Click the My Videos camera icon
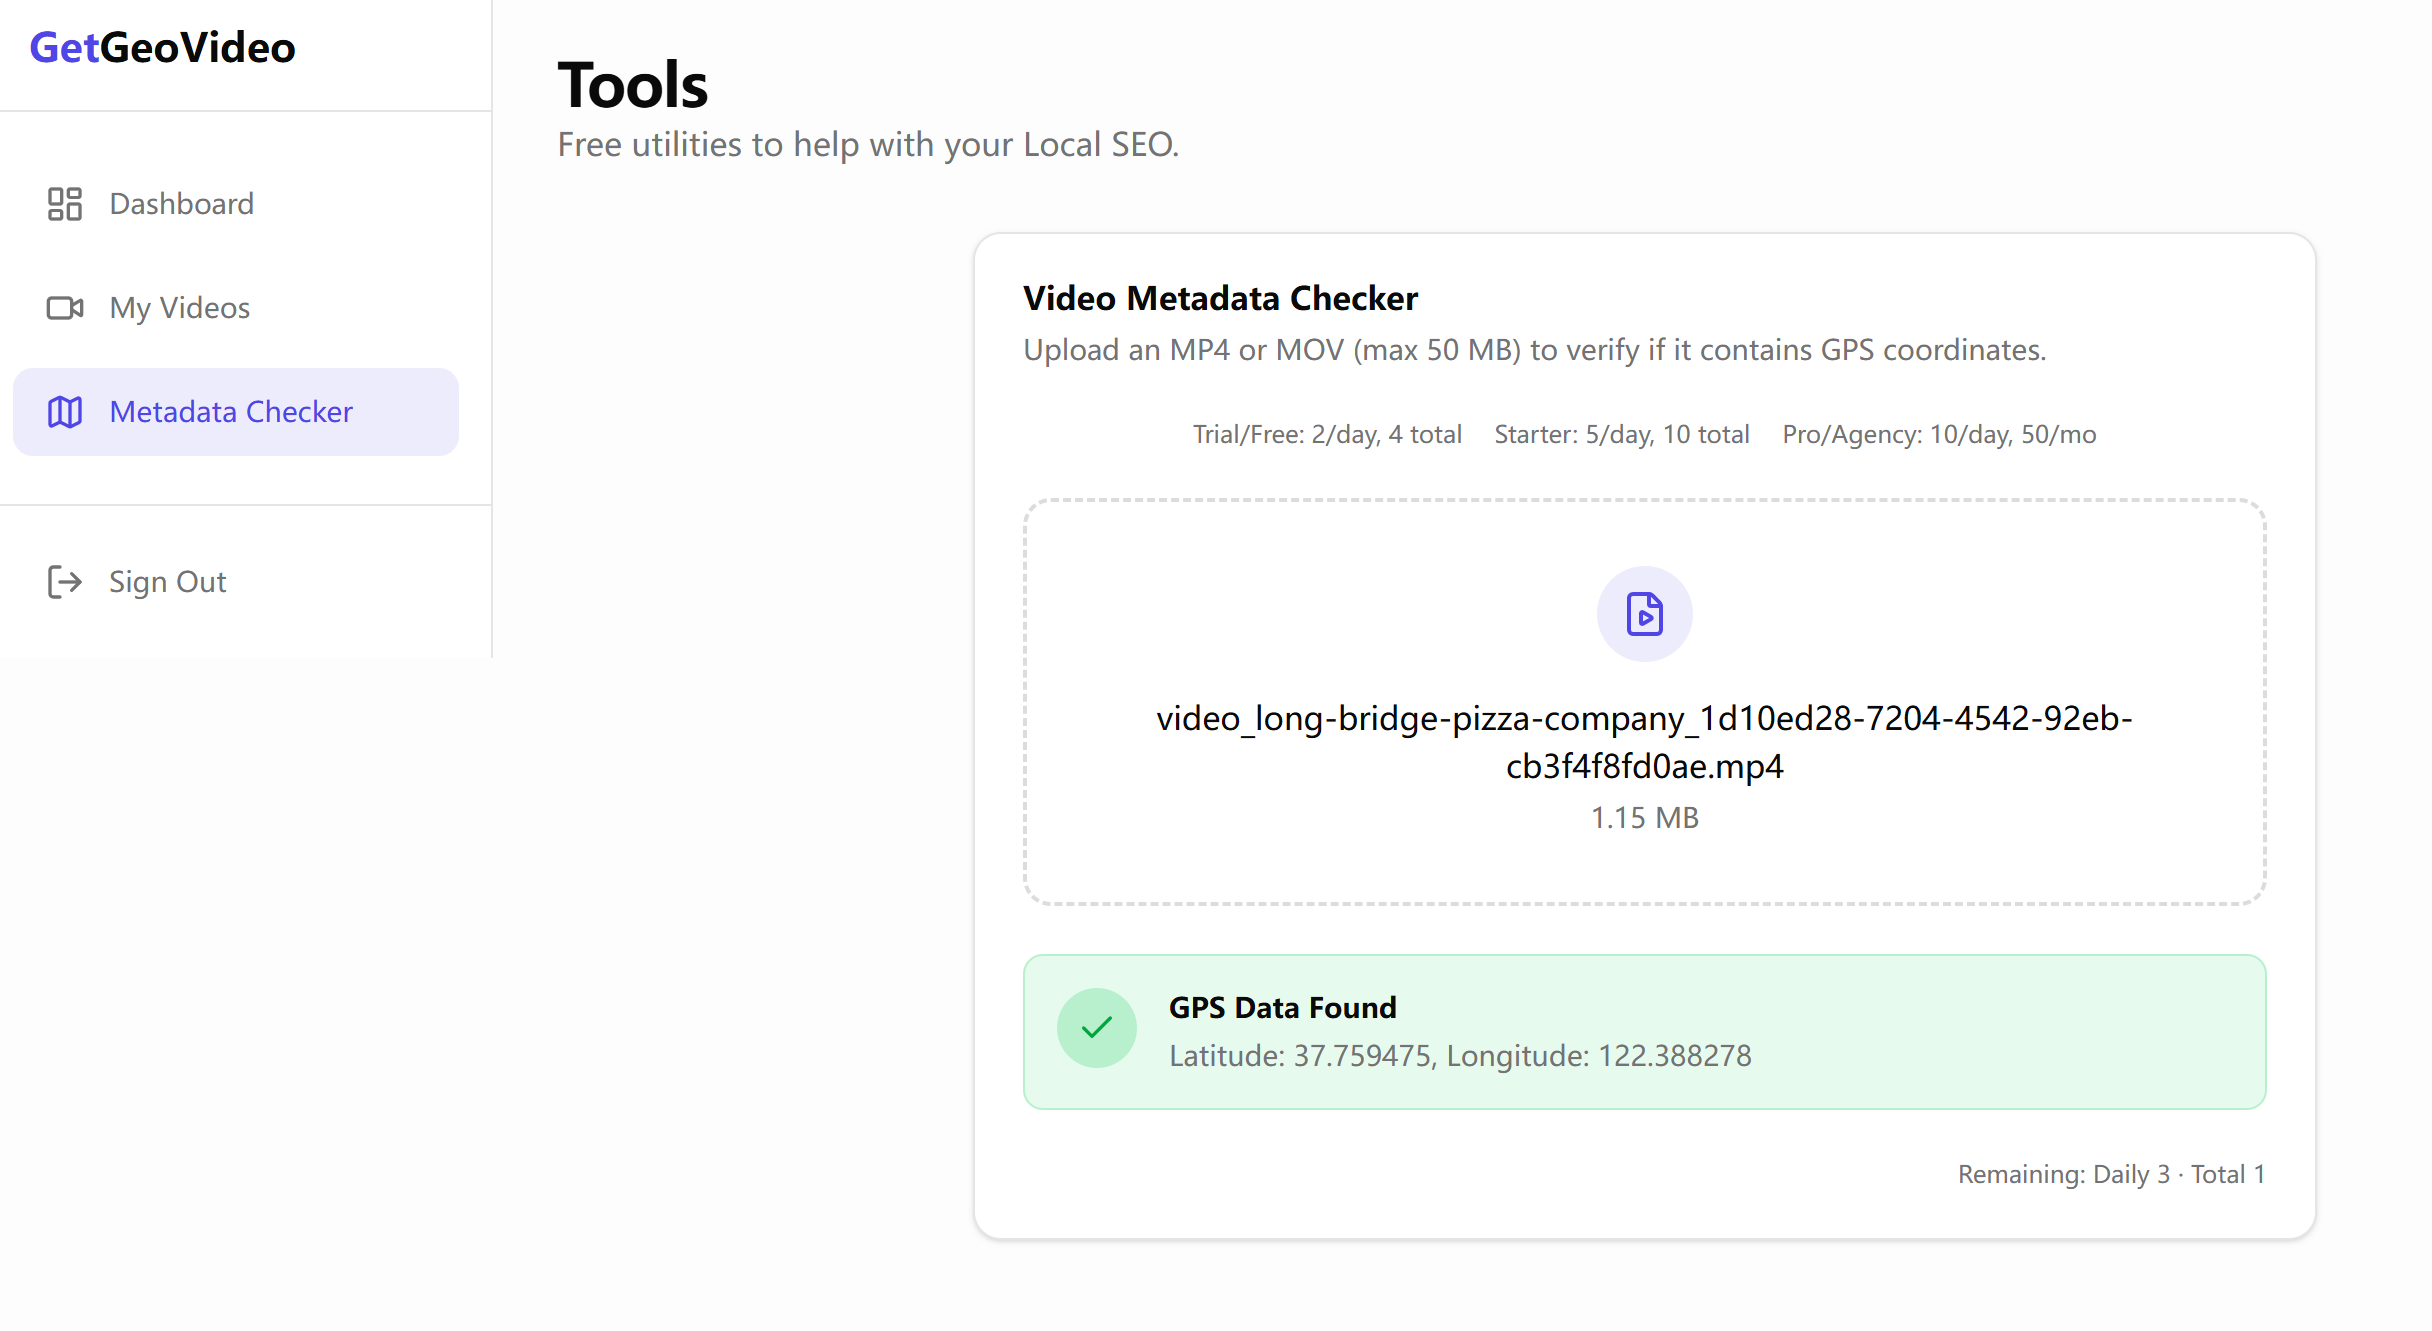This screenshot has height=1331, width=2432. (65, 308)
